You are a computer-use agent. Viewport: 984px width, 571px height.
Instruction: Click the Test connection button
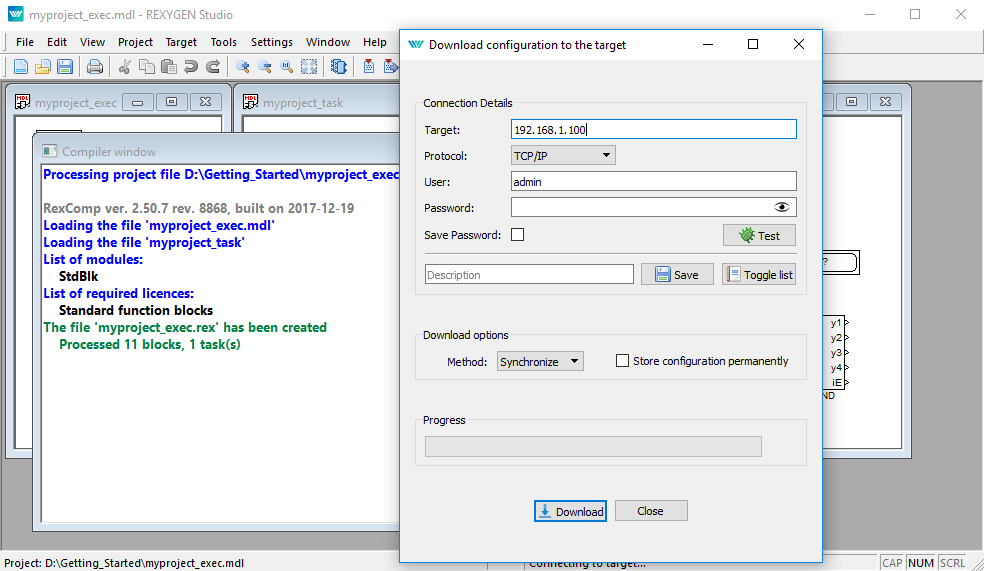pyautogui.click(x=759, y=235)
